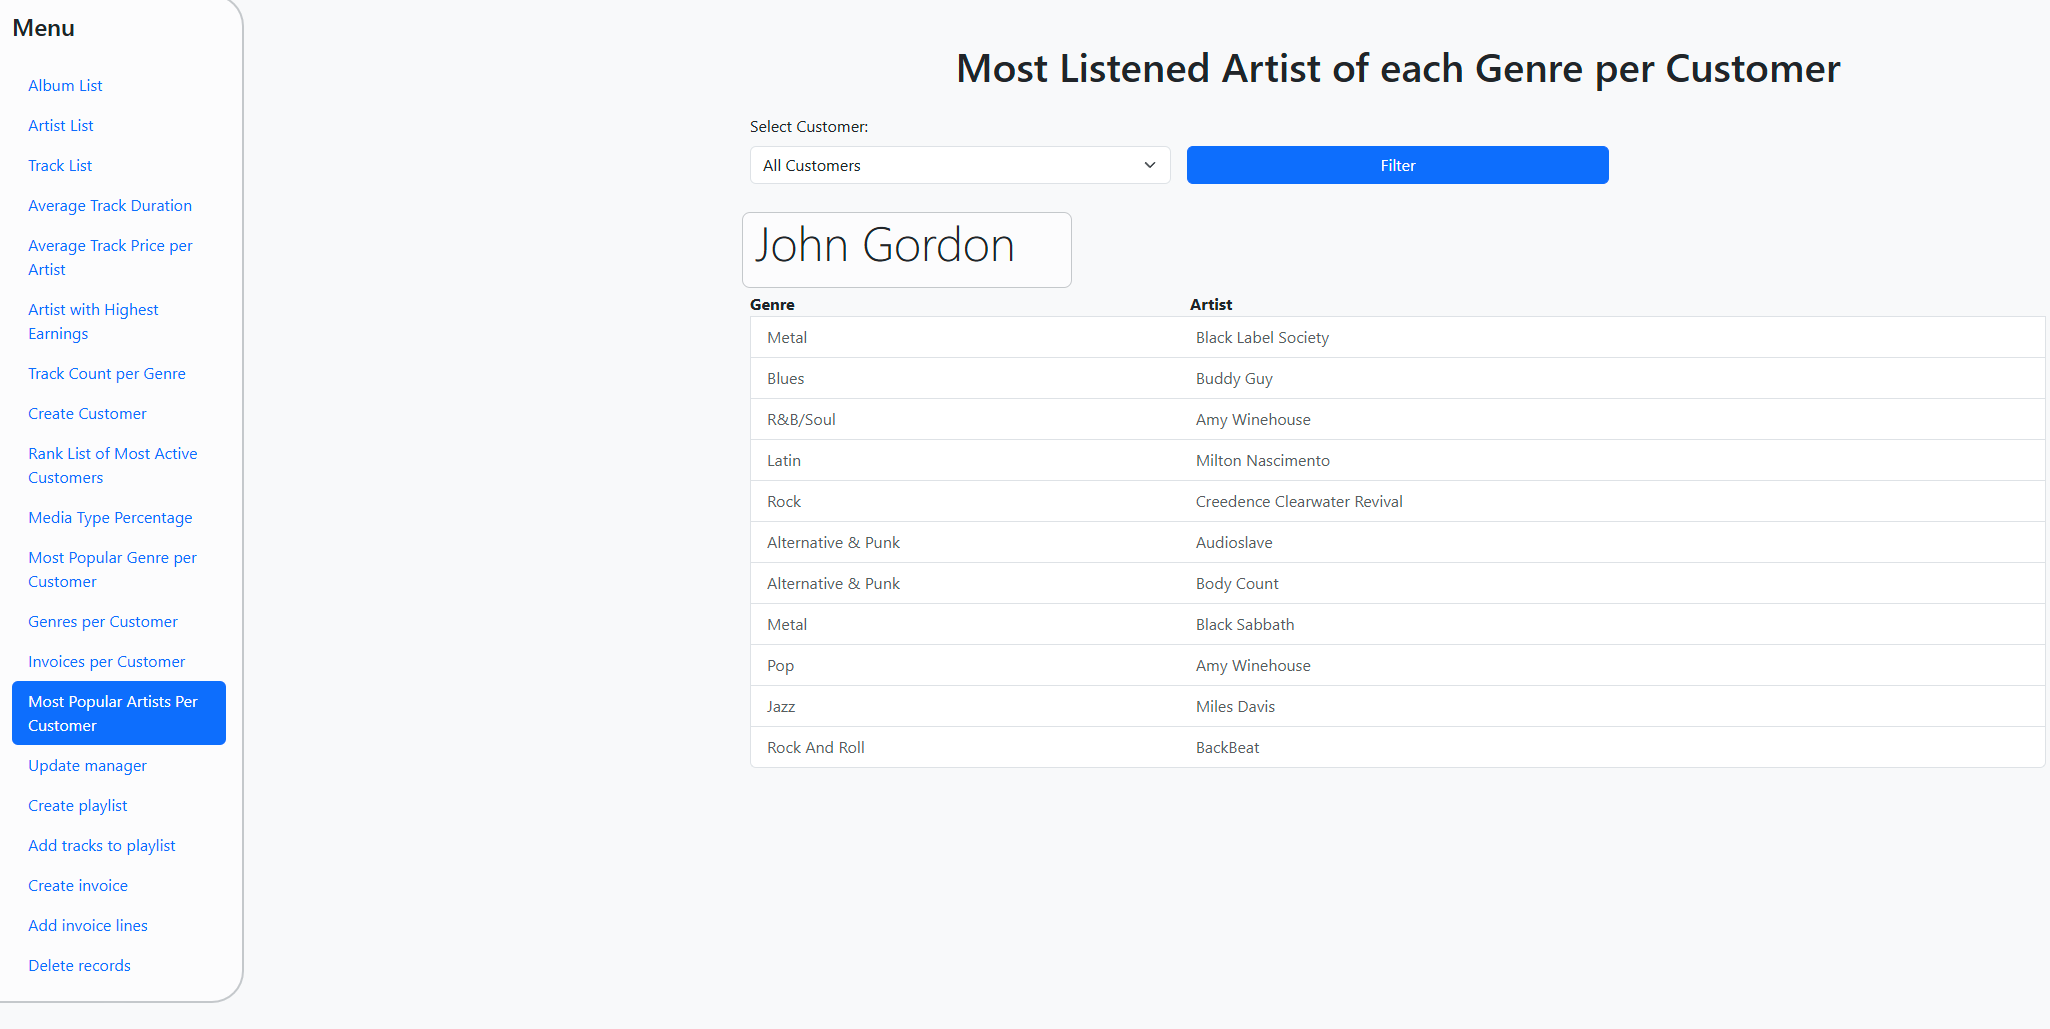The height and width of the screenshot is (1029, 2050).
Task: Go to Artist List in menu
Action: pyautogui.click(x=61, y=126)
